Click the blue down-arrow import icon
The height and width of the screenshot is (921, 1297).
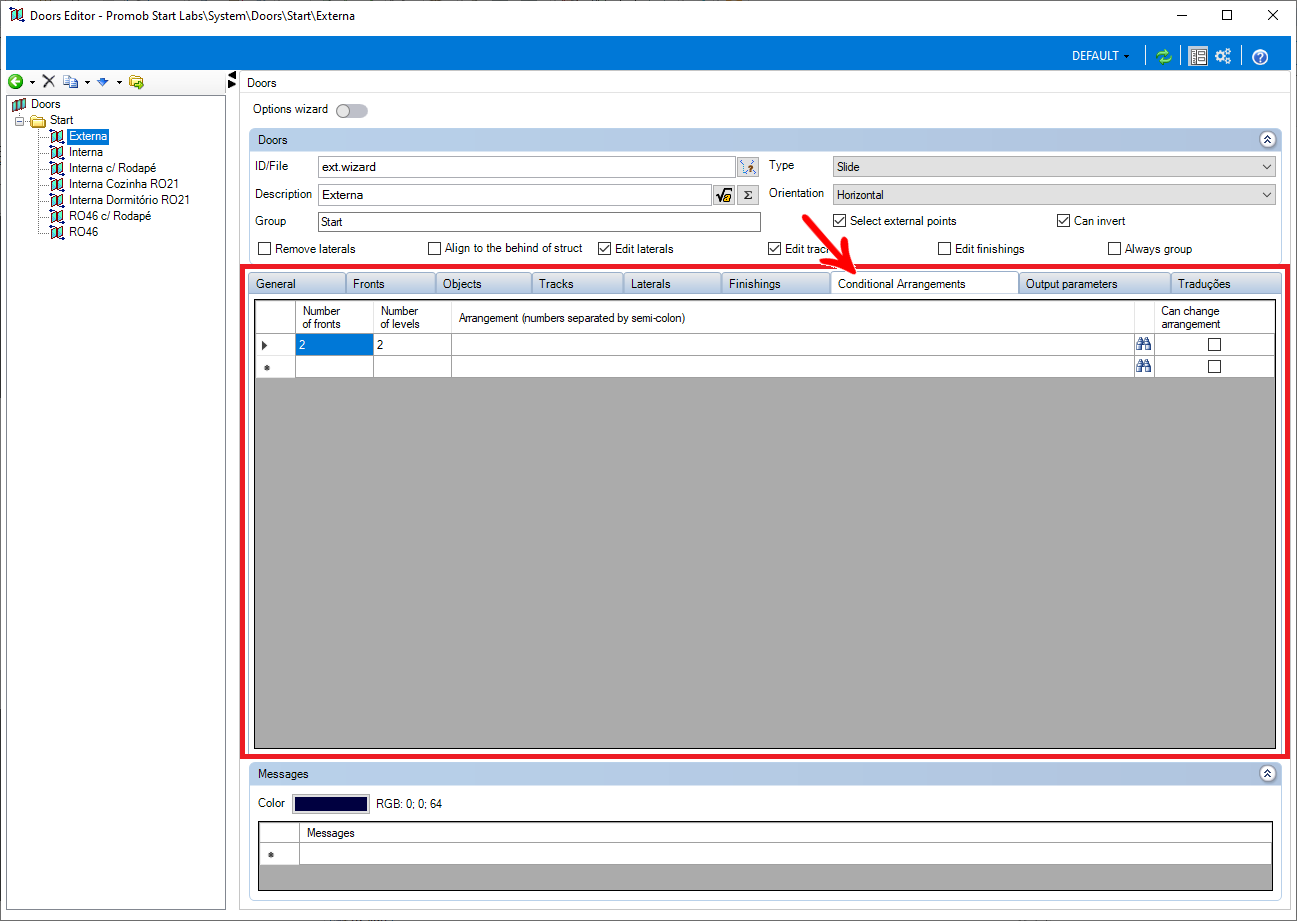(102, 82)
